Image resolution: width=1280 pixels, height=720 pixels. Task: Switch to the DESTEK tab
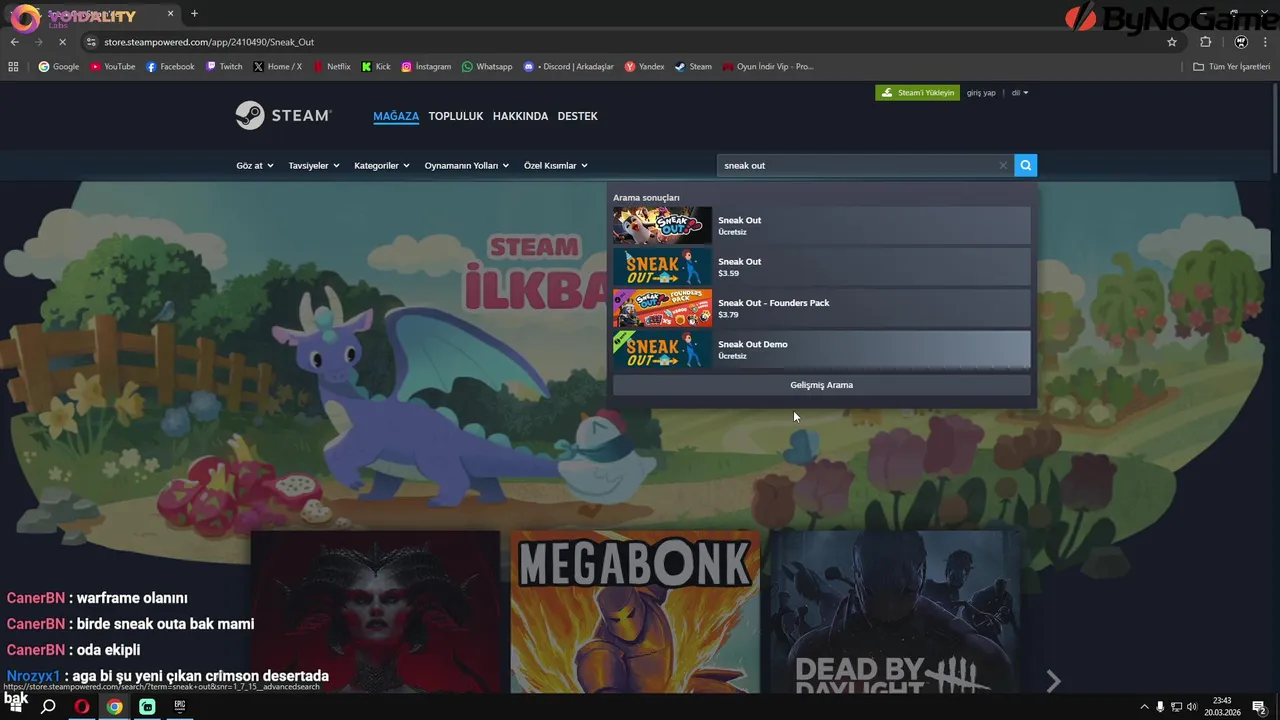(x=577, y=116)
